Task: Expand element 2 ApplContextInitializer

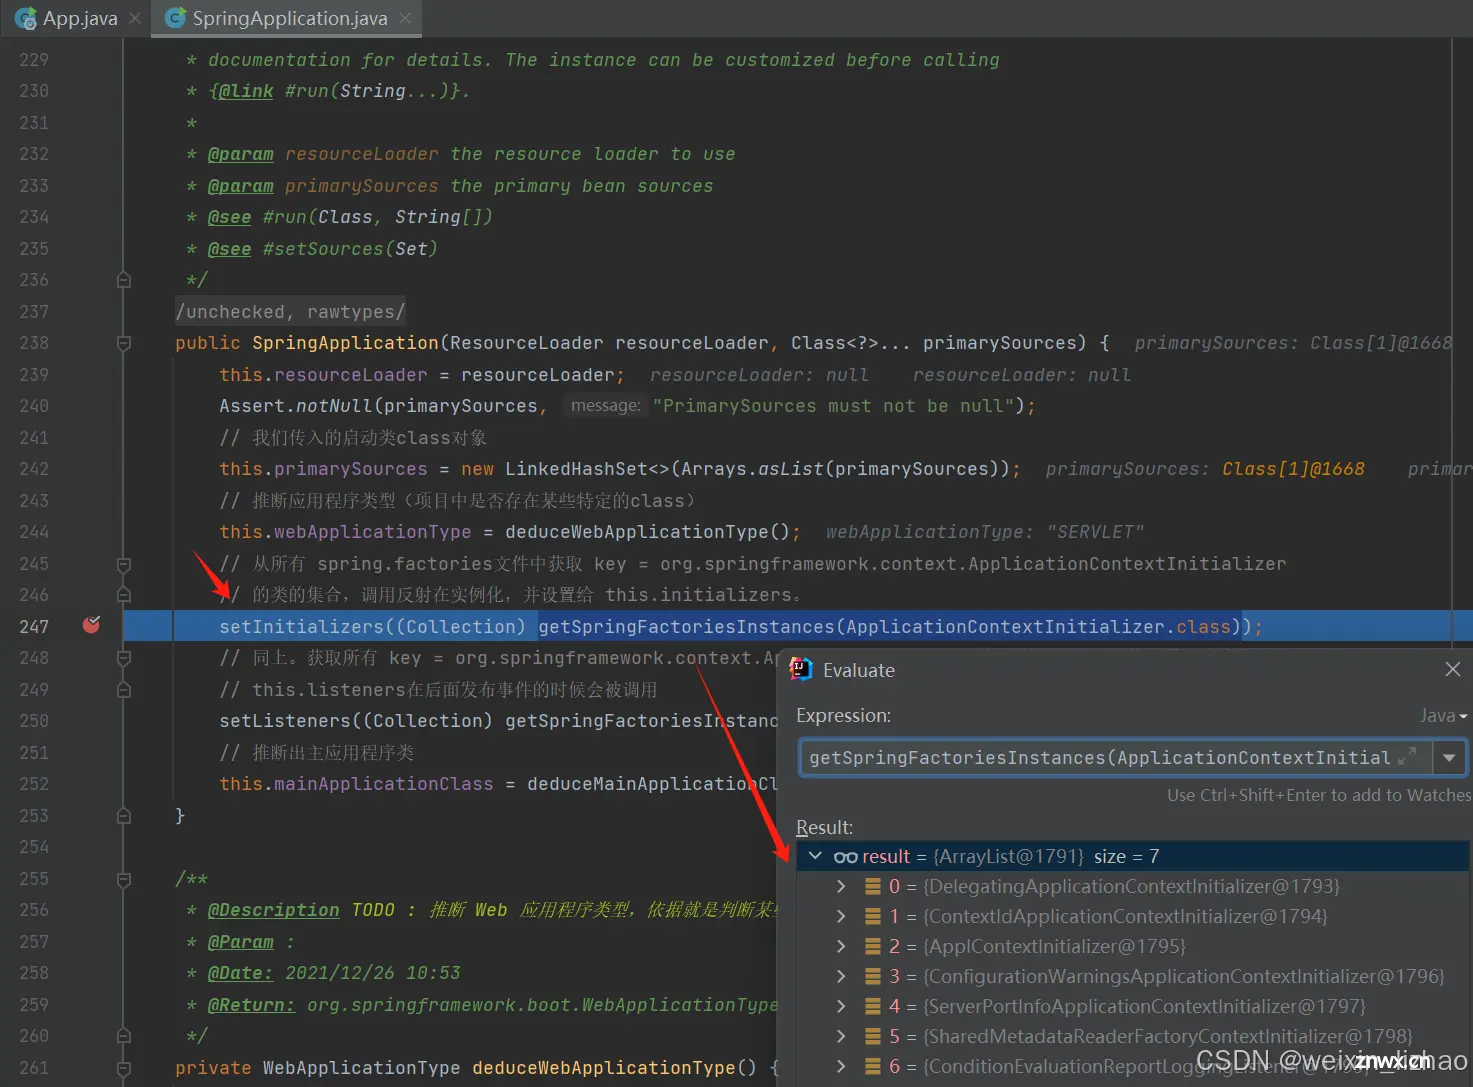Action: coord(841,946)
